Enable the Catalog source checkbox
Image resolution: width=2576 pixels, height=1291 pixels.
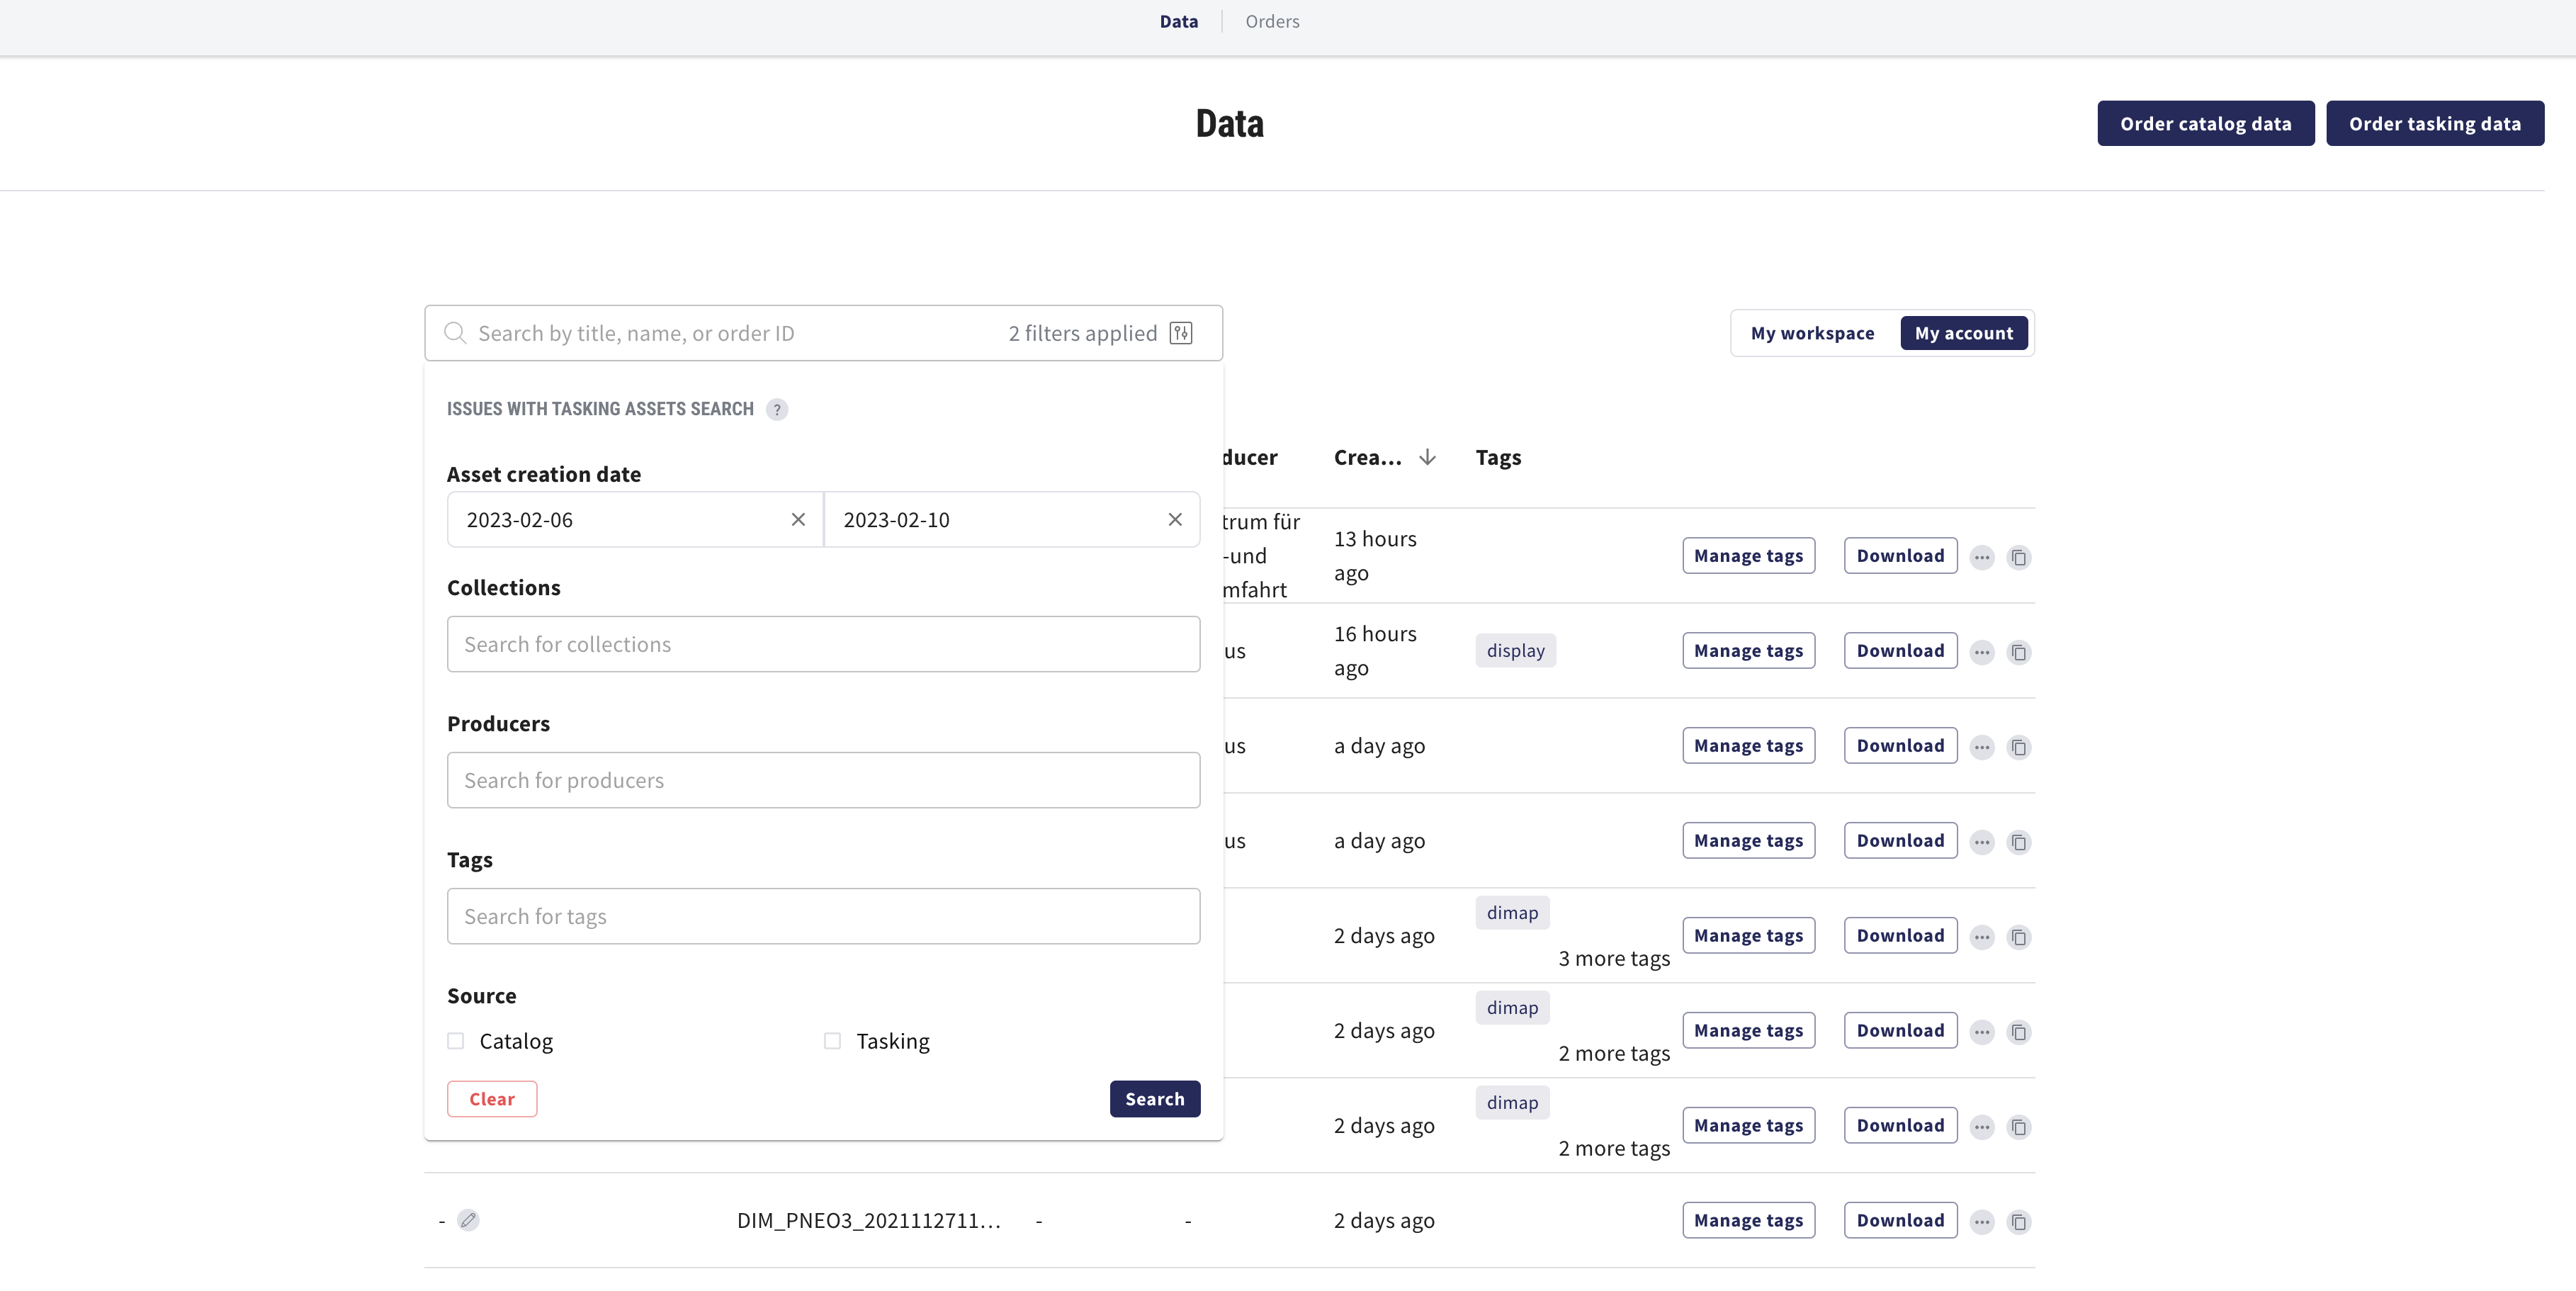pyautogui.click(x=456, y=1041)
